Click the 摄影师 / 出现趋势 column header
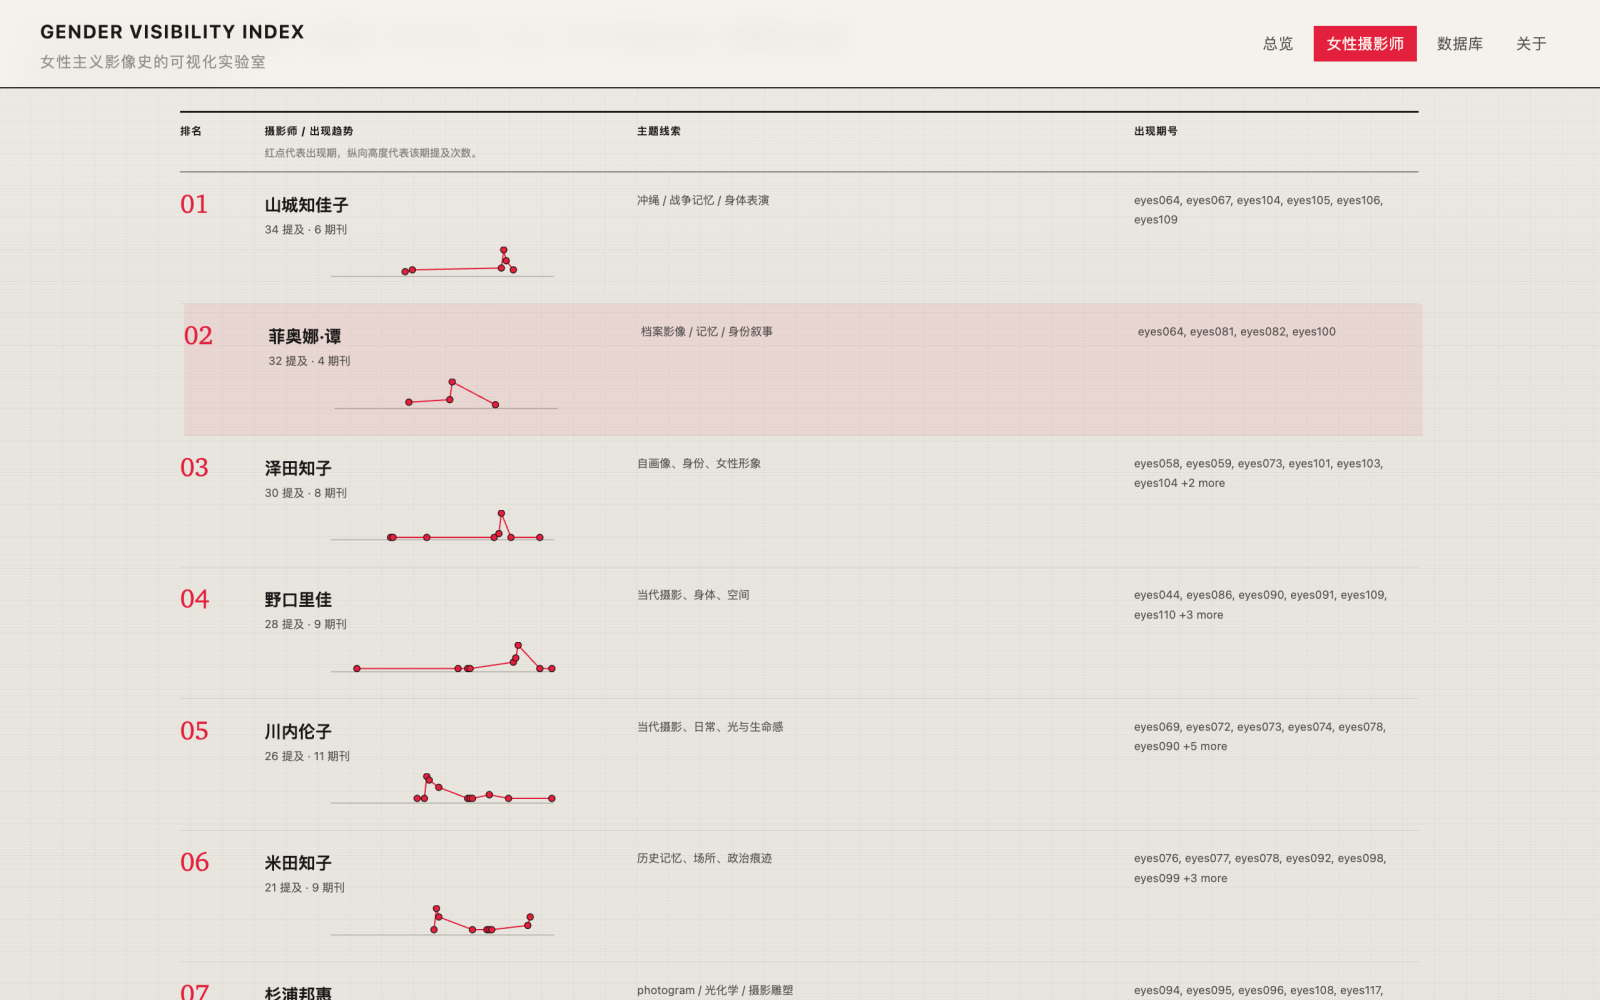This screenshot has width=1600, height=1000. 309,131
